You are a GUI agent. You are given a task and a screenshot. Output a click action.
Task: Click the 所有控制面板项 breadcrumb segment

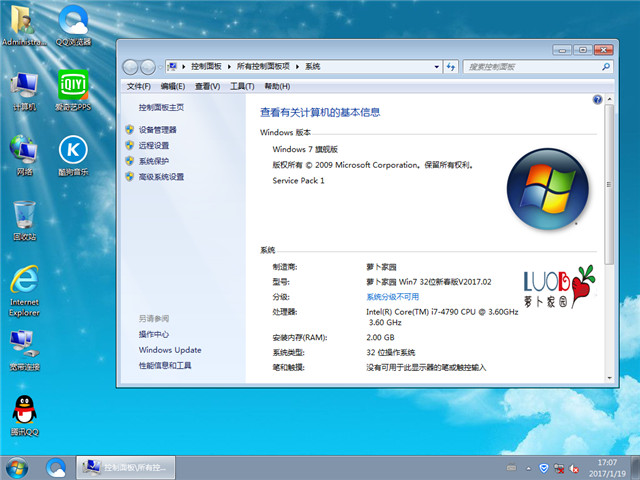(x=263, y=67)
